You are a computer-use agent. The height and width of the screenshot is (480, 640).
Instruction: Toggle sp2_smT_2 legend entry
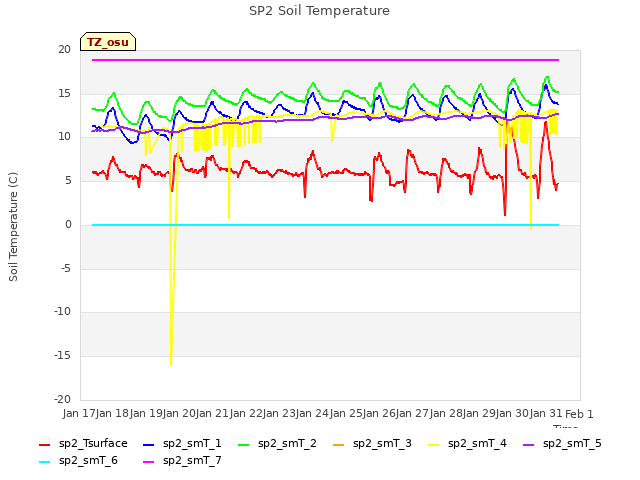point(278,444)
